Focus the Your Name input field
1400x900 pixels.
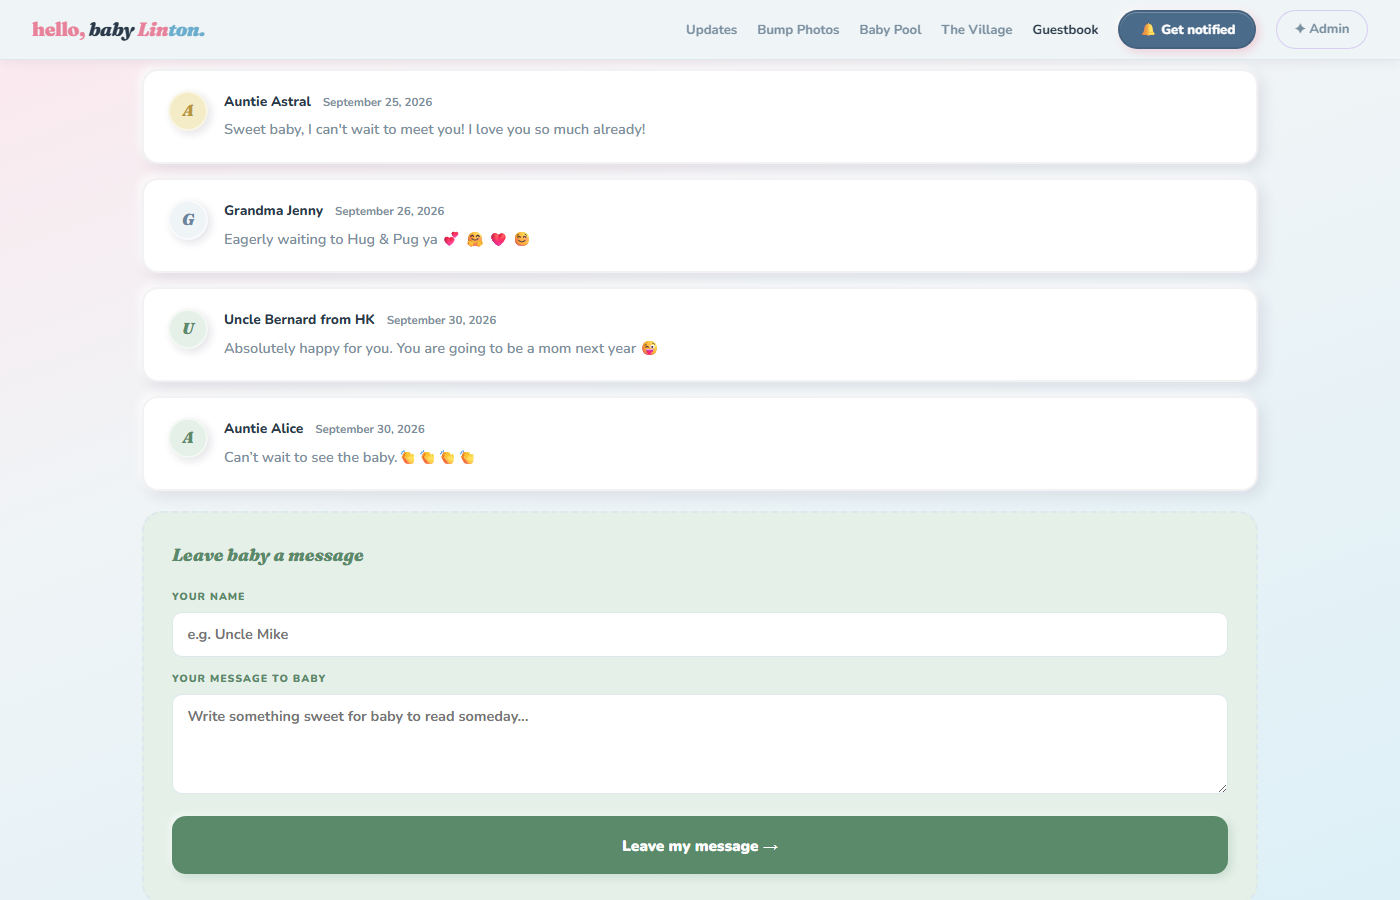coord(700,635)
